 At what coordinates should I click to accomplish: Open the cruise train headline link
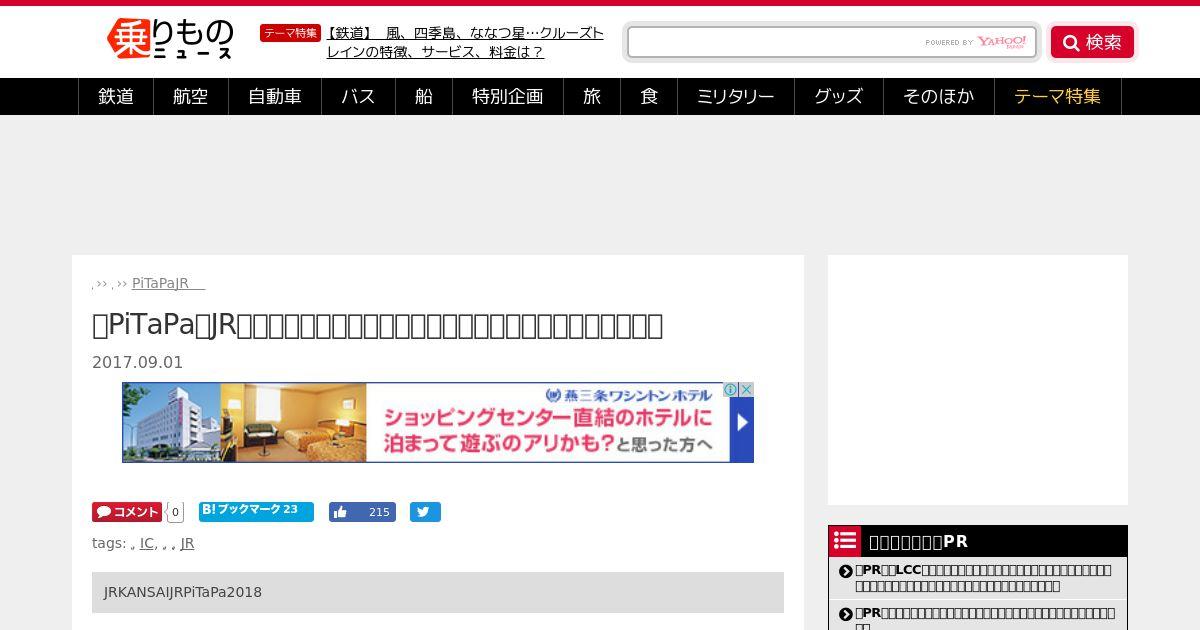coord(465,42)
